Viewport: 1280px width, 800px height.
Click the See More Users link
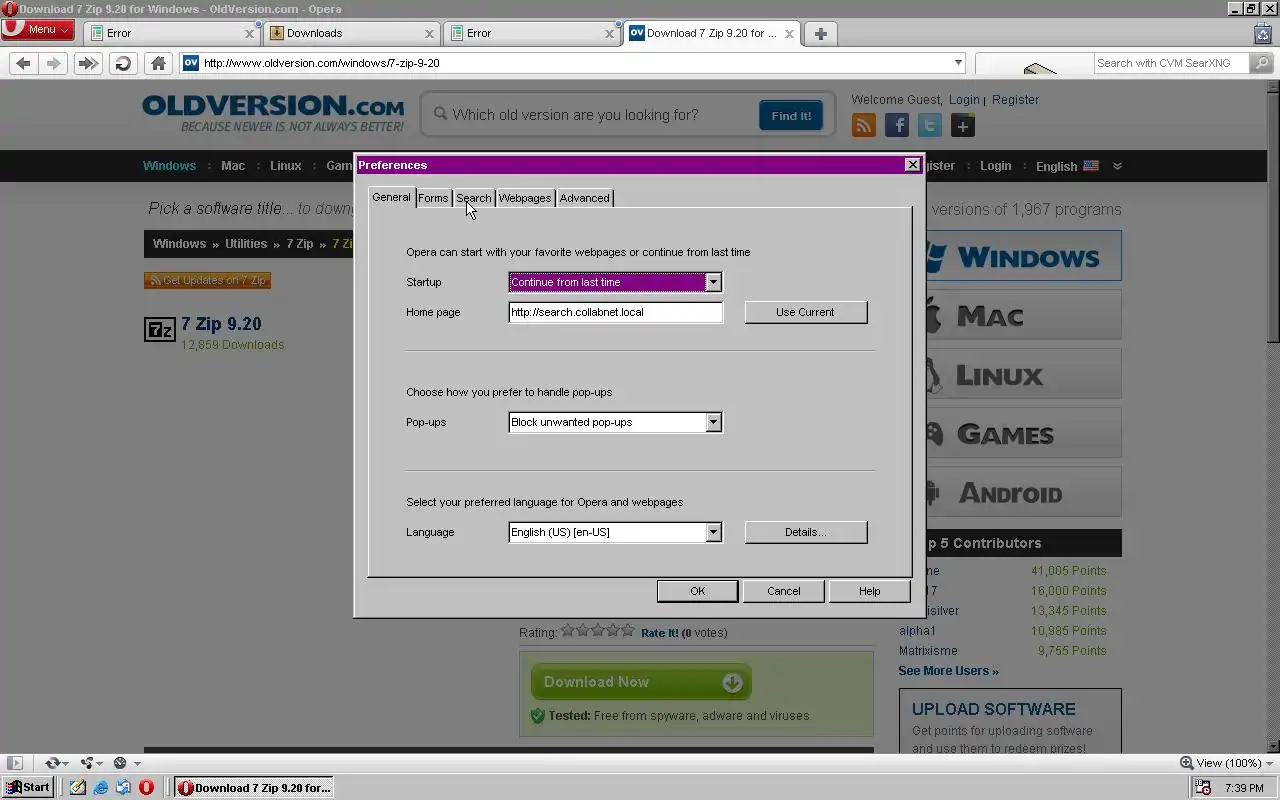[x=948, y=671]
